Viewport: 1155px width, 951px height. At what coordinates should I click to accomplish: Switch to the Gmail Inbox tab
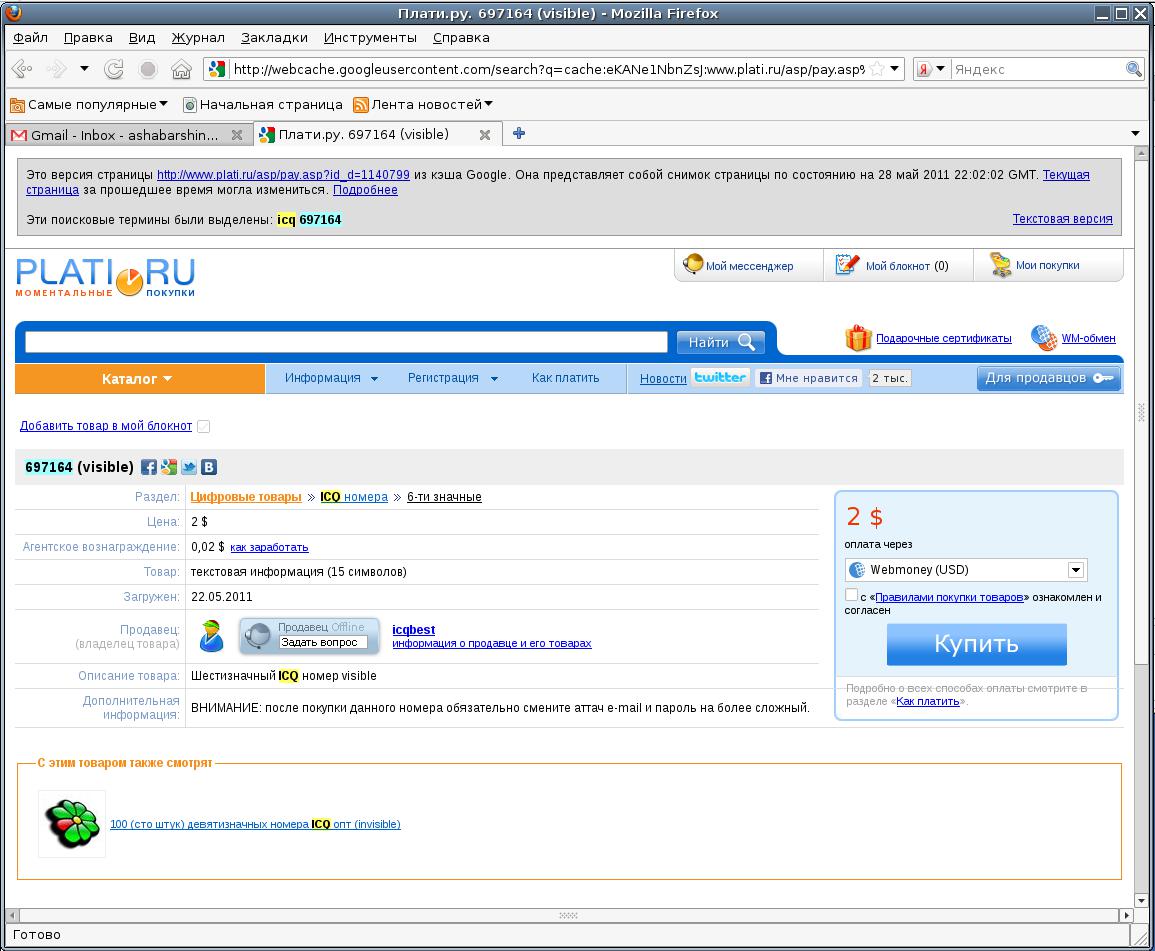(124, 135)
